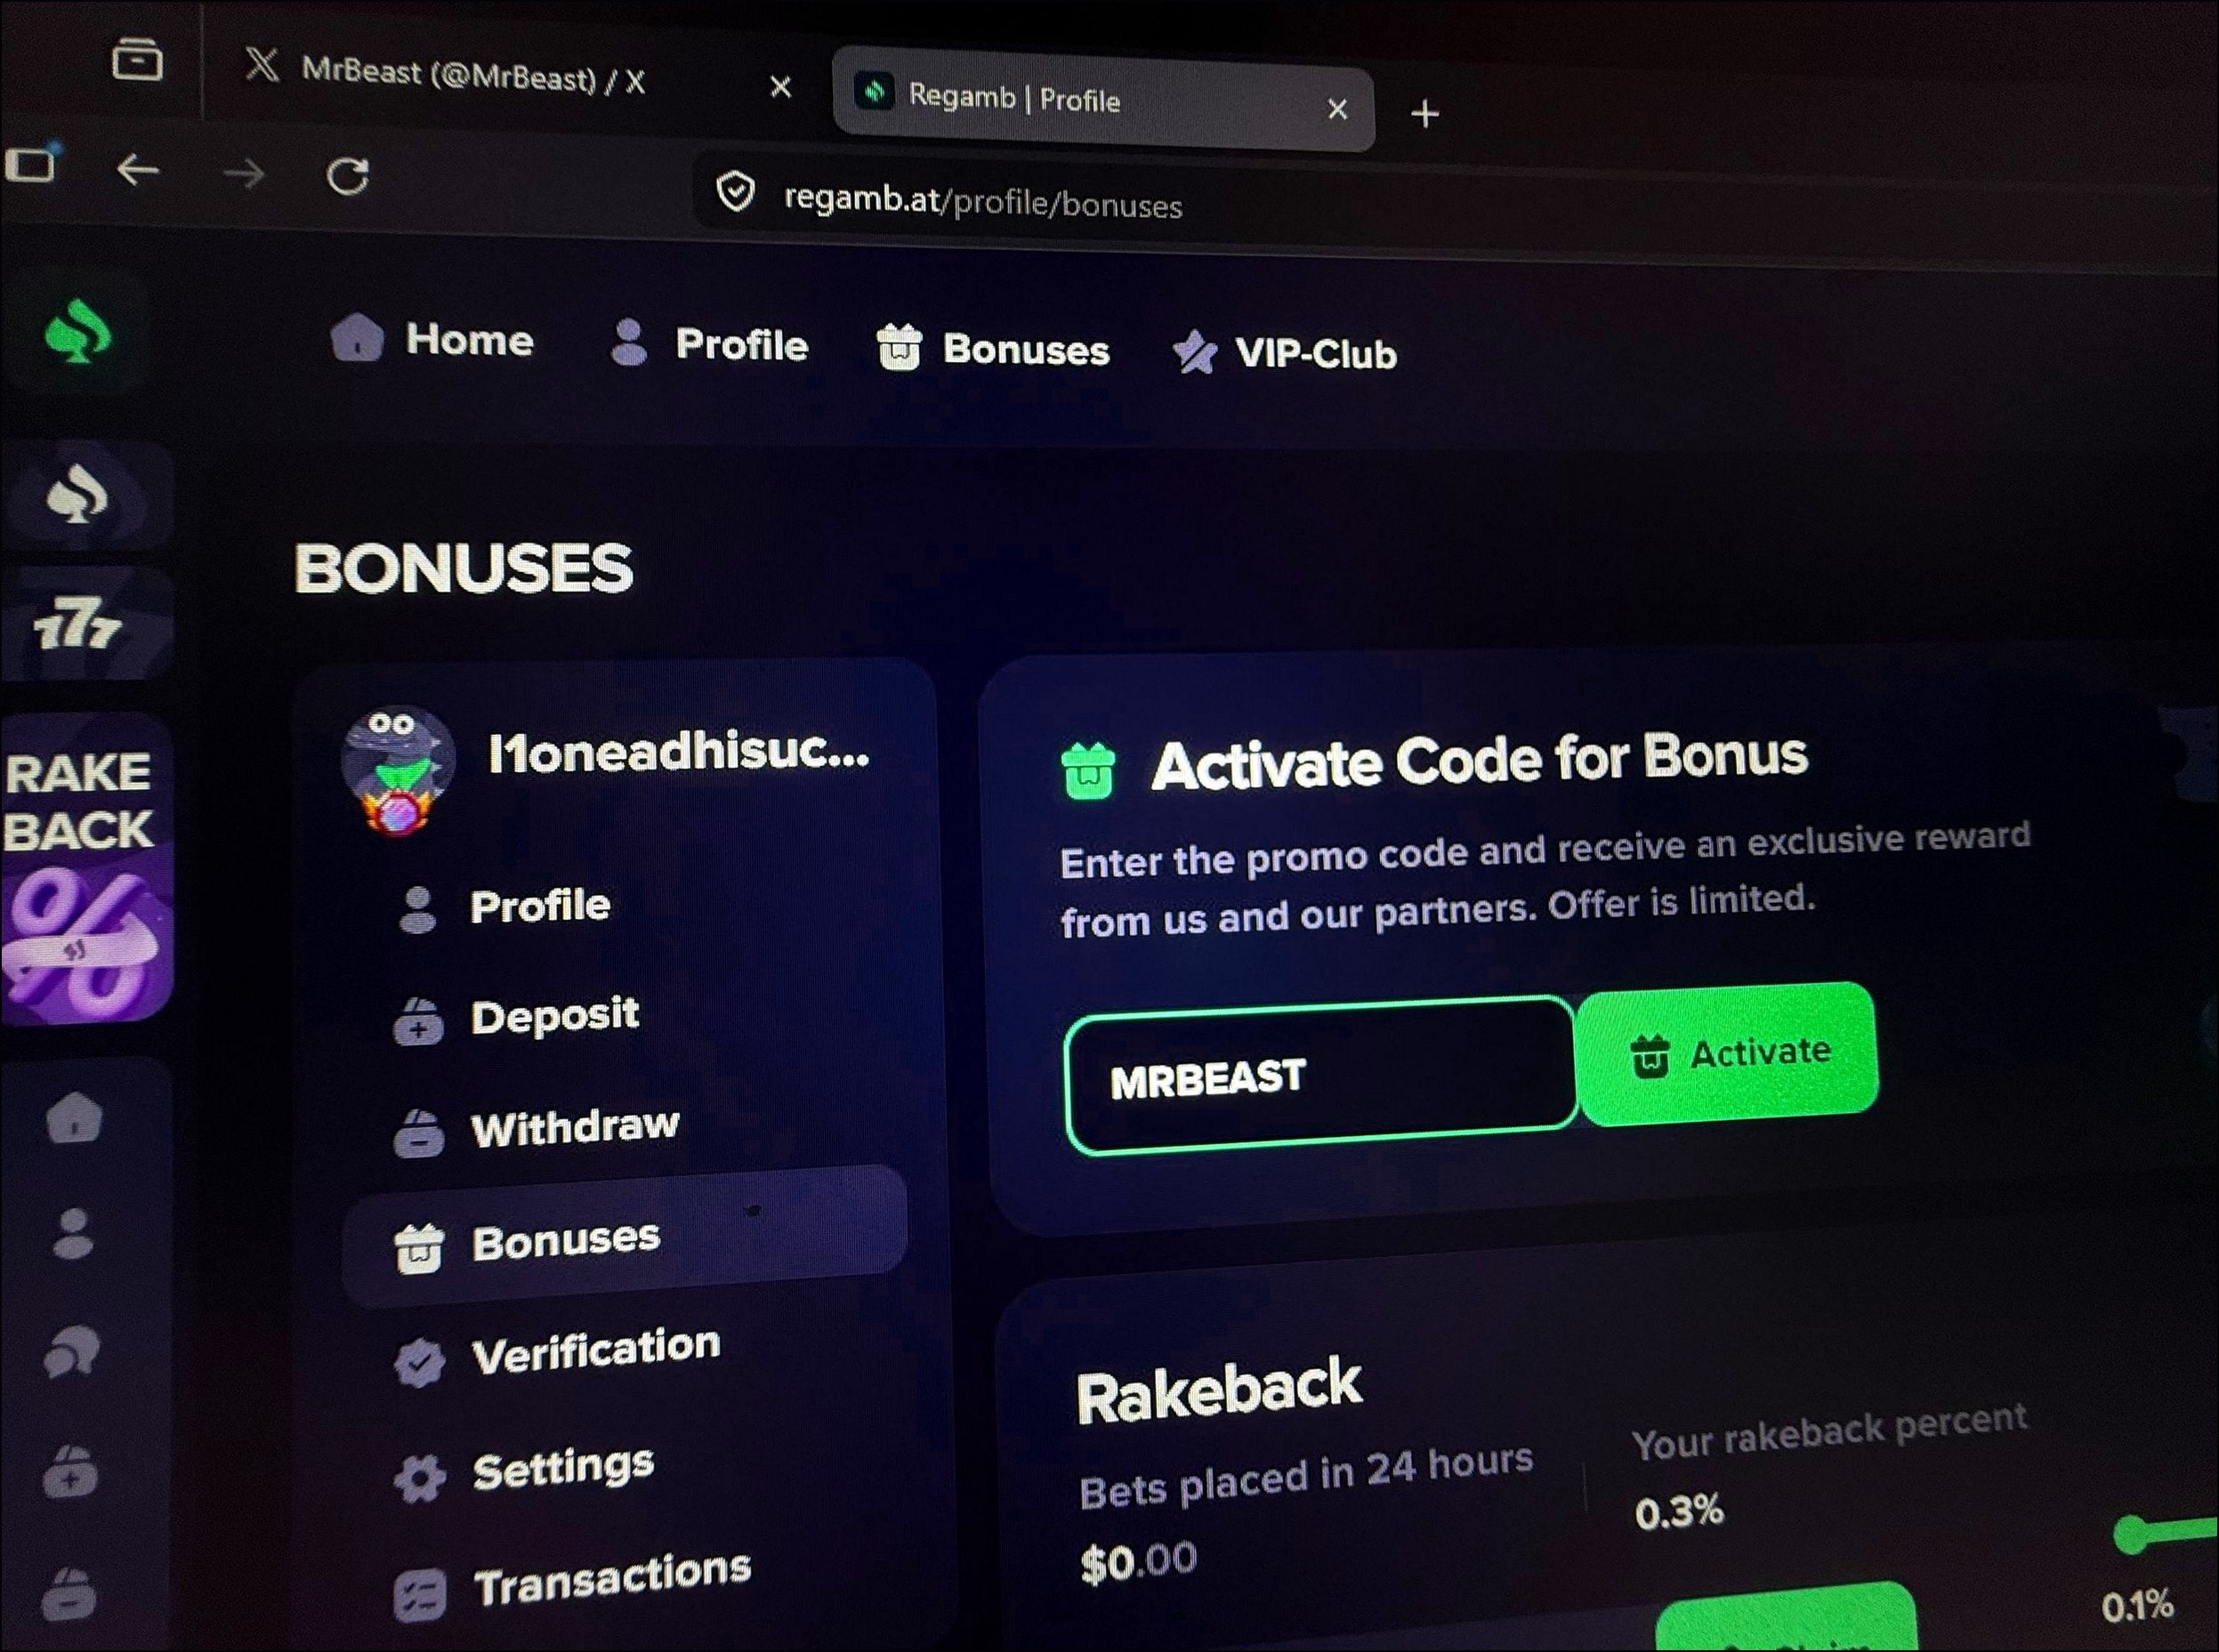Open VIP-Club in the top navigation
This screenshot has width=2219, height=1652.
1285,352
